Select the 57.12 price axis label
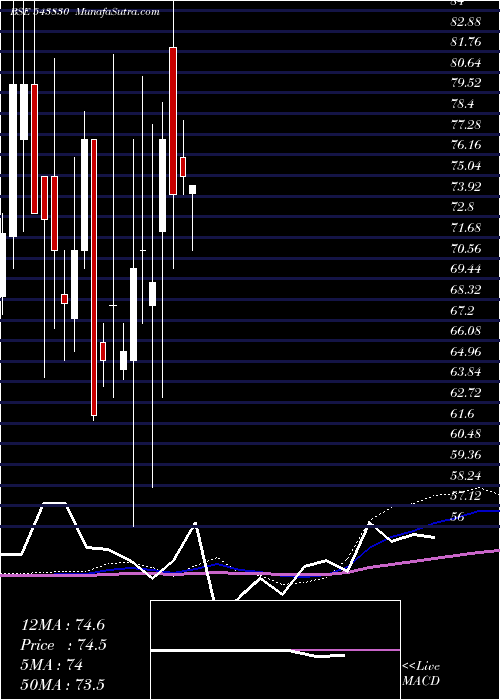Screen dimensions: 500x700 click(x=466, y=496)
